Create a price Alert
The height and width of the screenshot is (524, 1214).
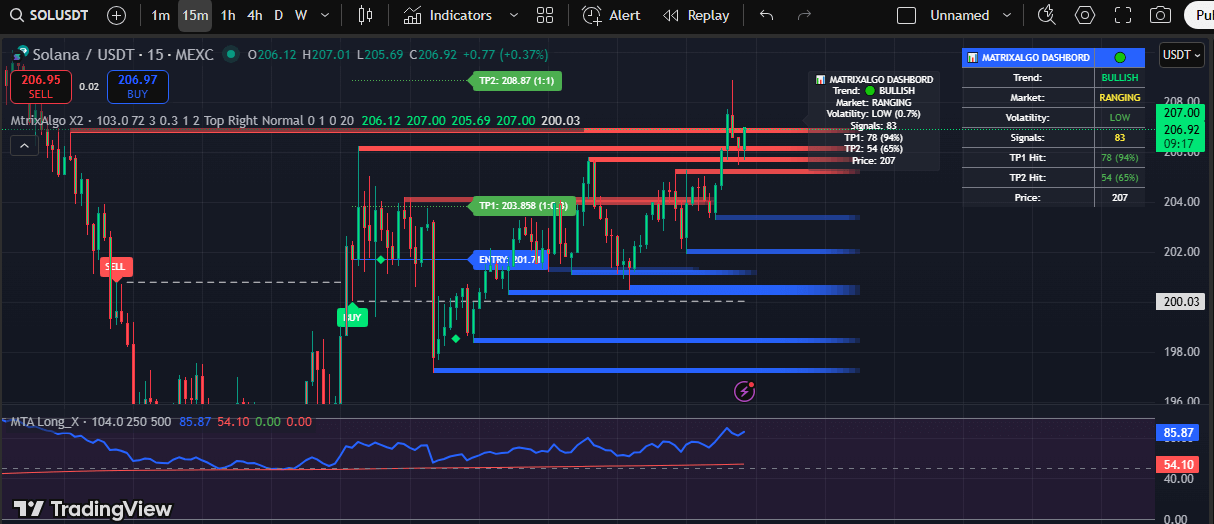(x=612, y=15)
